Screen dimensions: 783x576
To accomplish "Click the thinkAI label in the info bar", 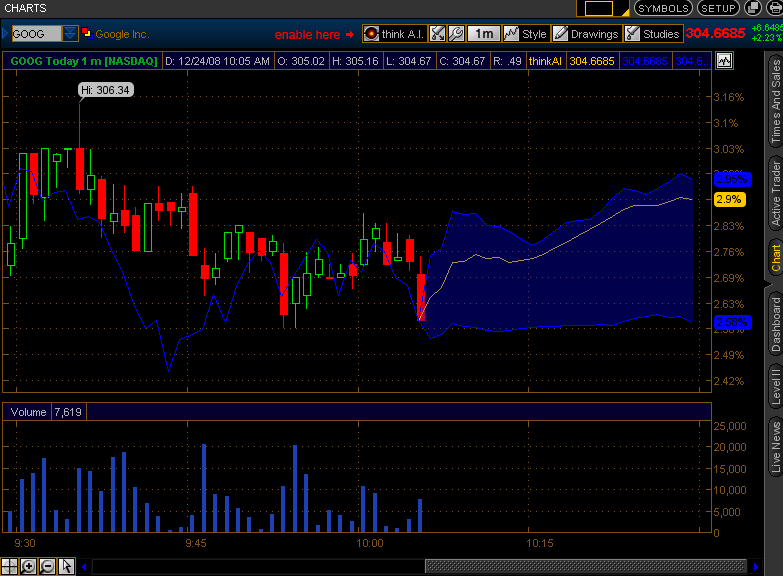I will pos(545,61).
